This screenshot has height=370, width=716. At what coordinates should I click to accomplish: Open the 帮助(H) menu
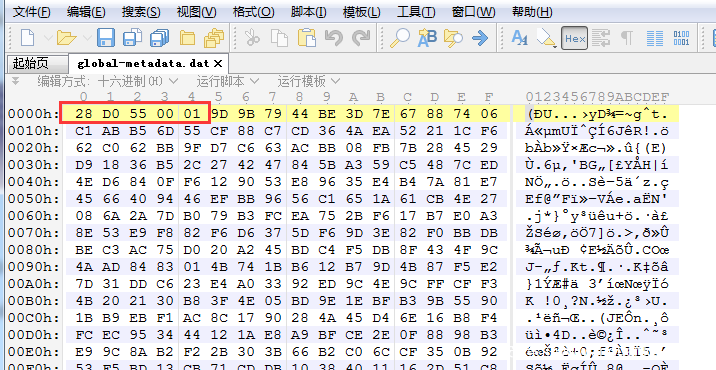coord(532,11)
